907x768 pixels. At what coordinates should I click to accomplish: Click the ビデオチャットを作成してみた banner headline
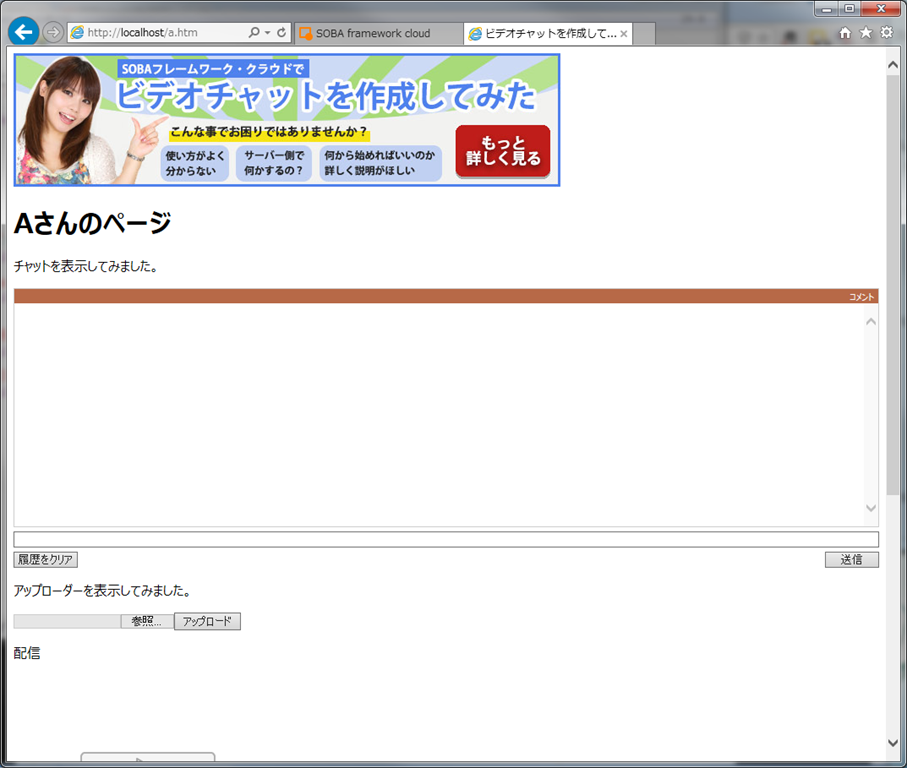(x=326, y=95)
